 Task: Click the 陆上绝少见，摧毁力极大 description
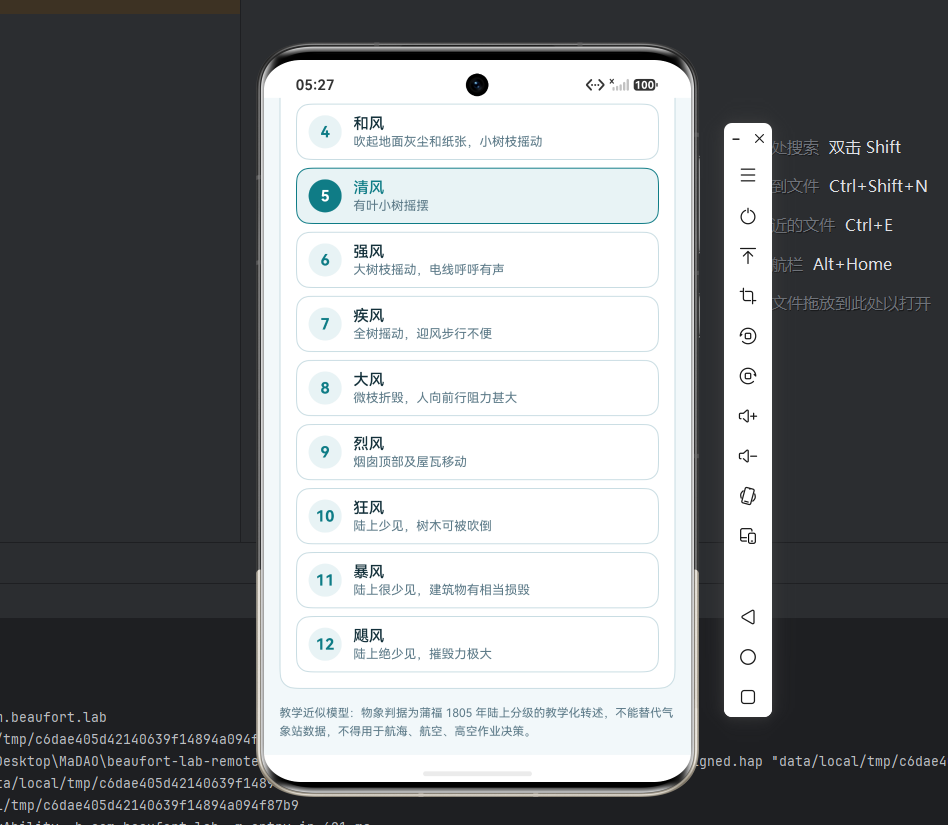coord(423,654)
